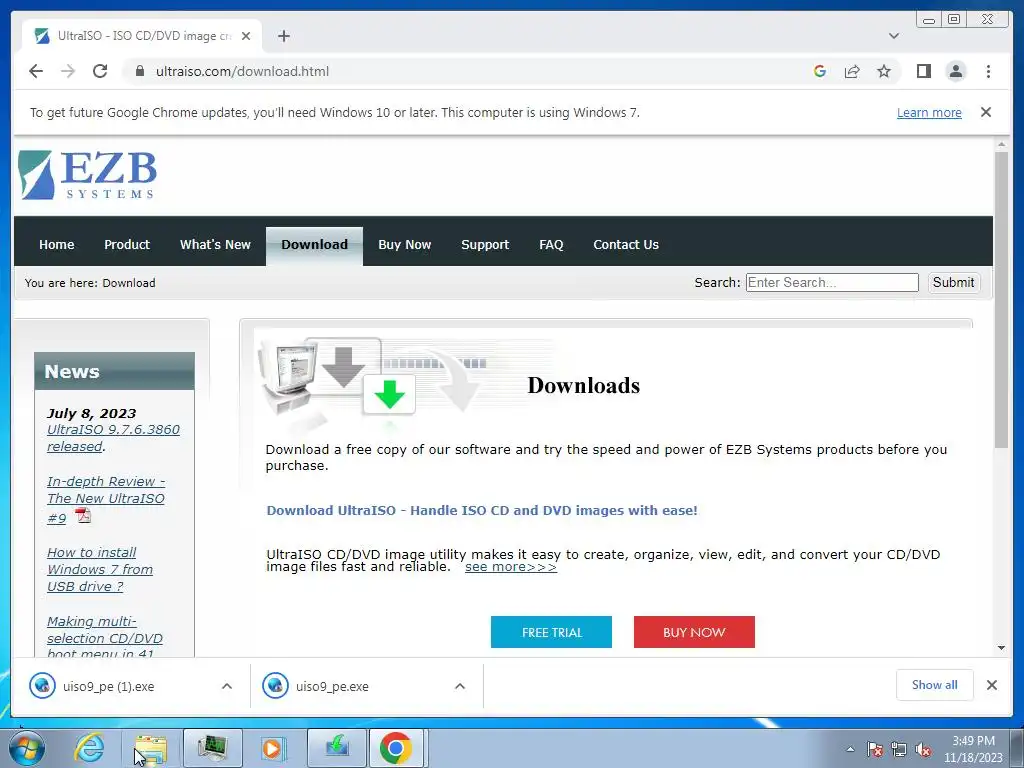1024x768 pixels.
Task: Go back to the previous page
Action: pos(36,71)
